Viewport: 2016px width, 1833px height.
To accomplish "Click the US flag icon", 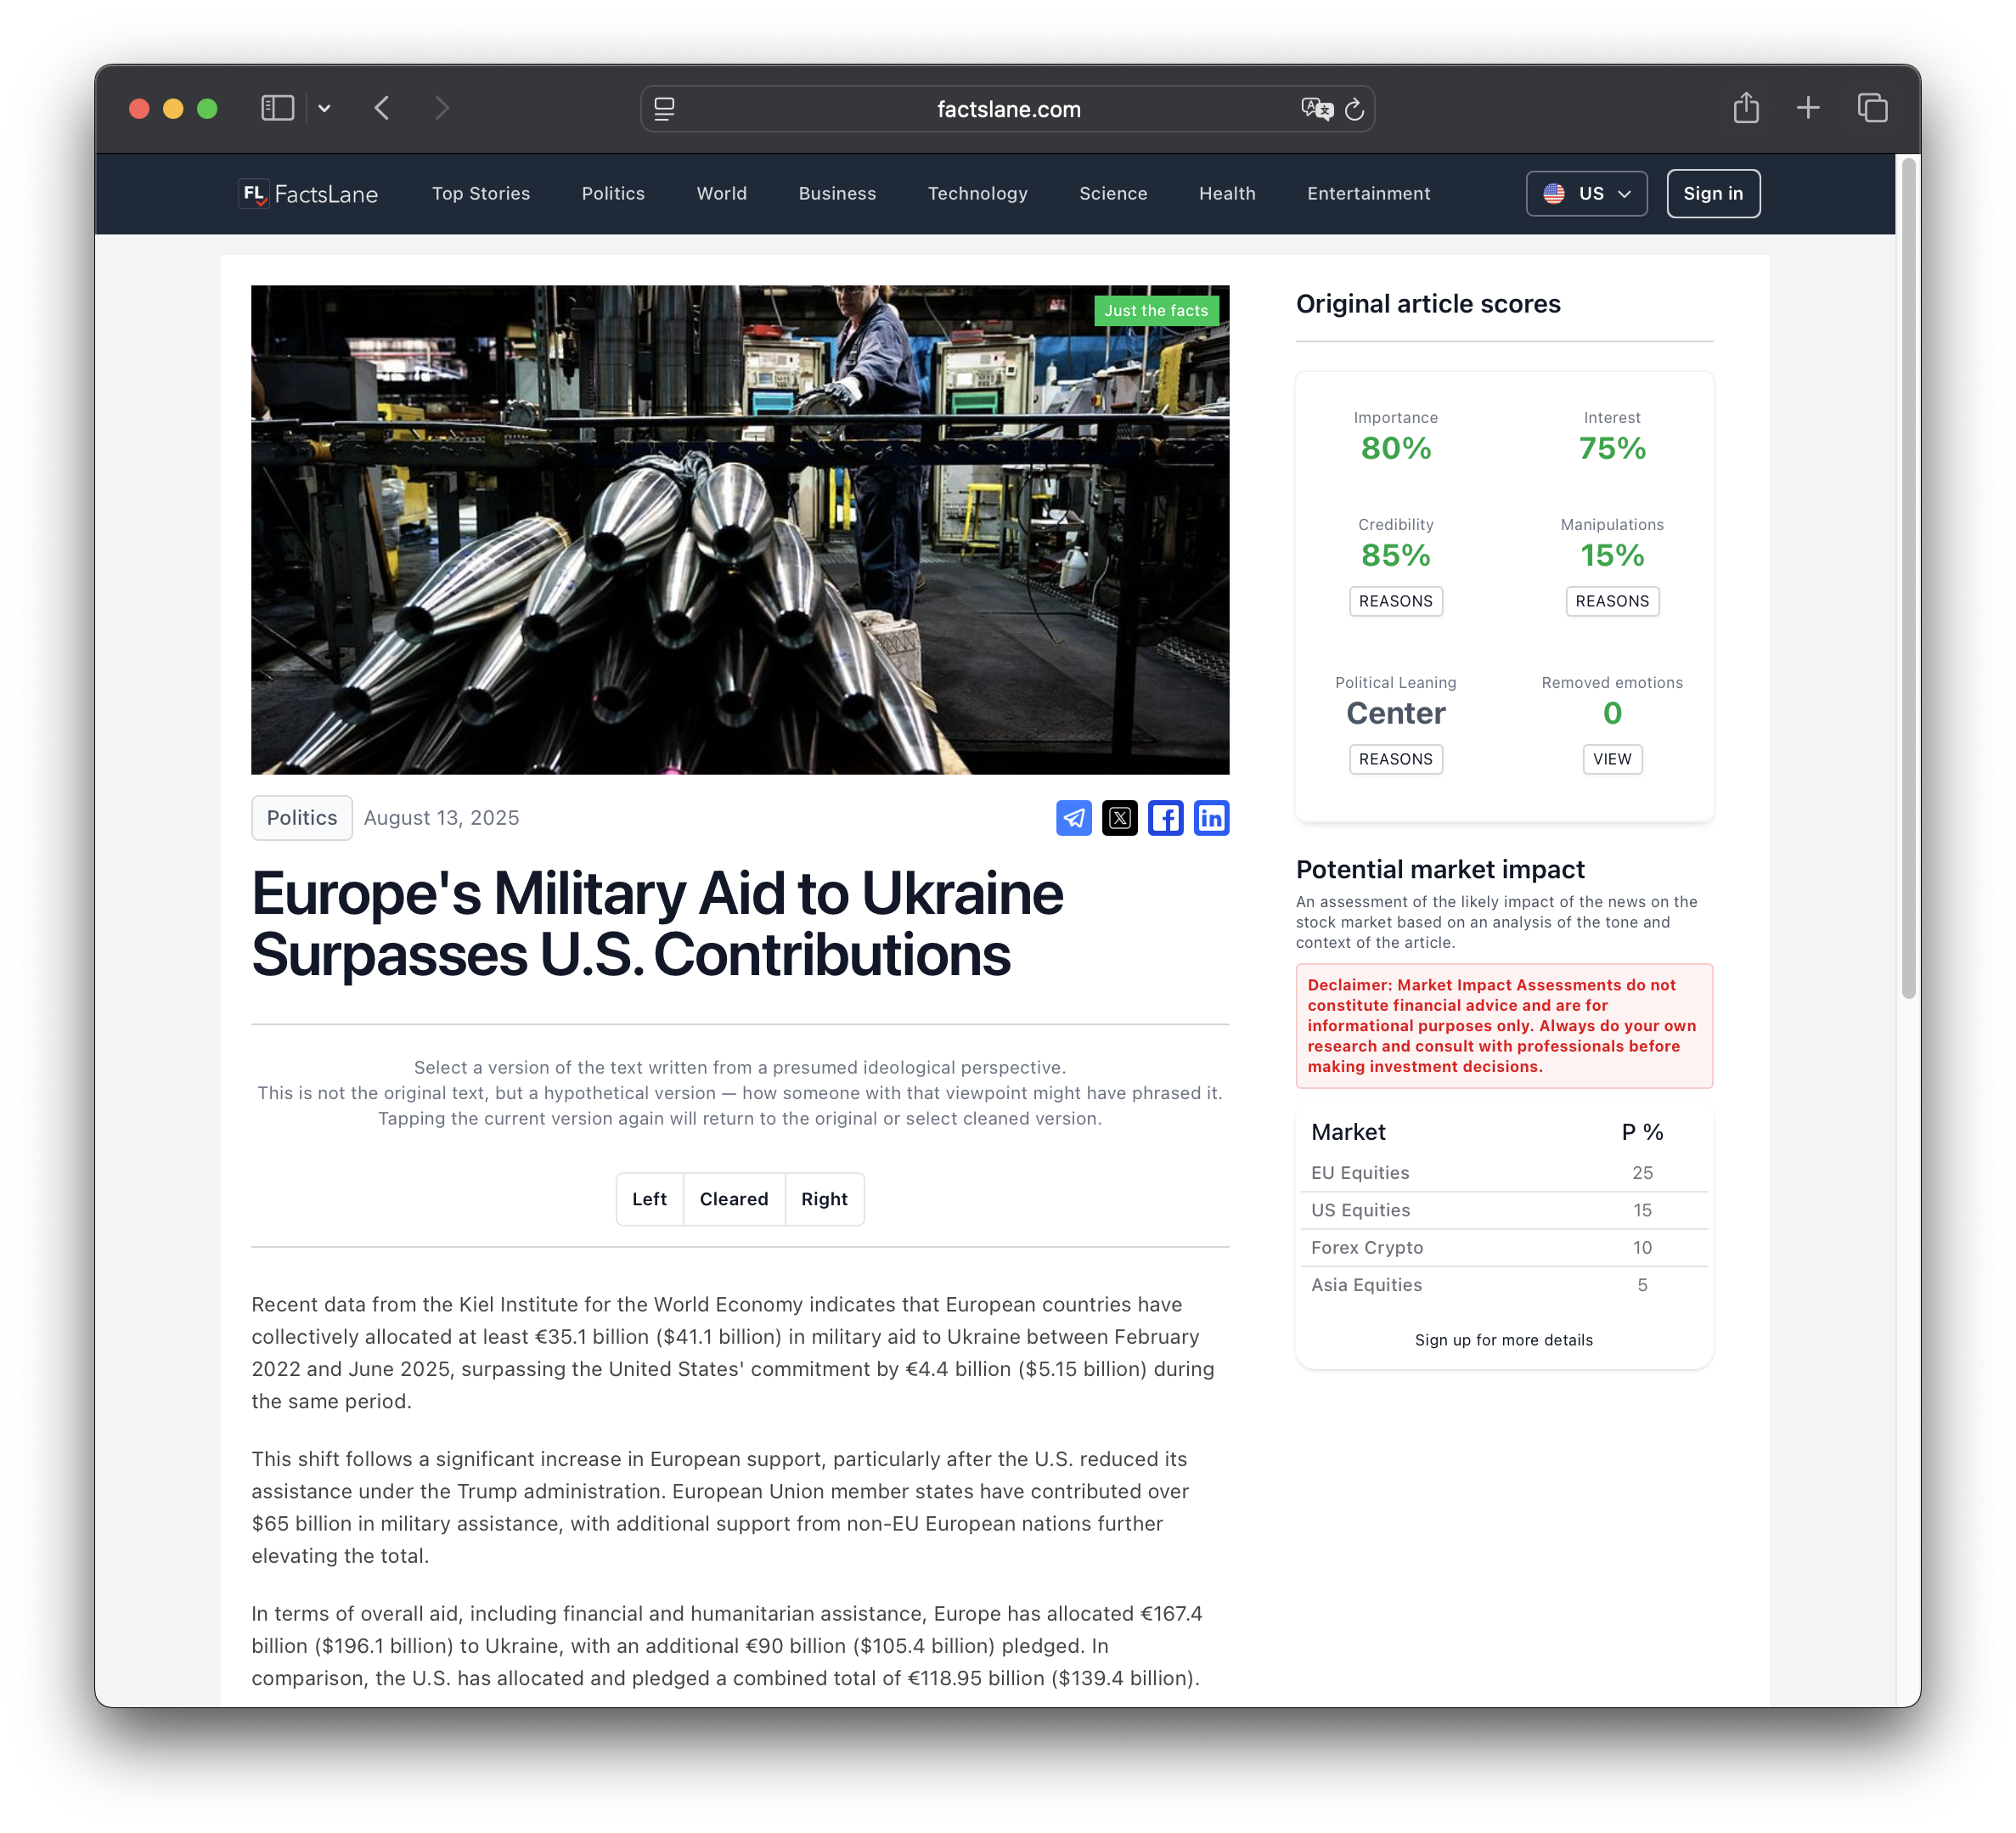I will tap(1553, 194).
